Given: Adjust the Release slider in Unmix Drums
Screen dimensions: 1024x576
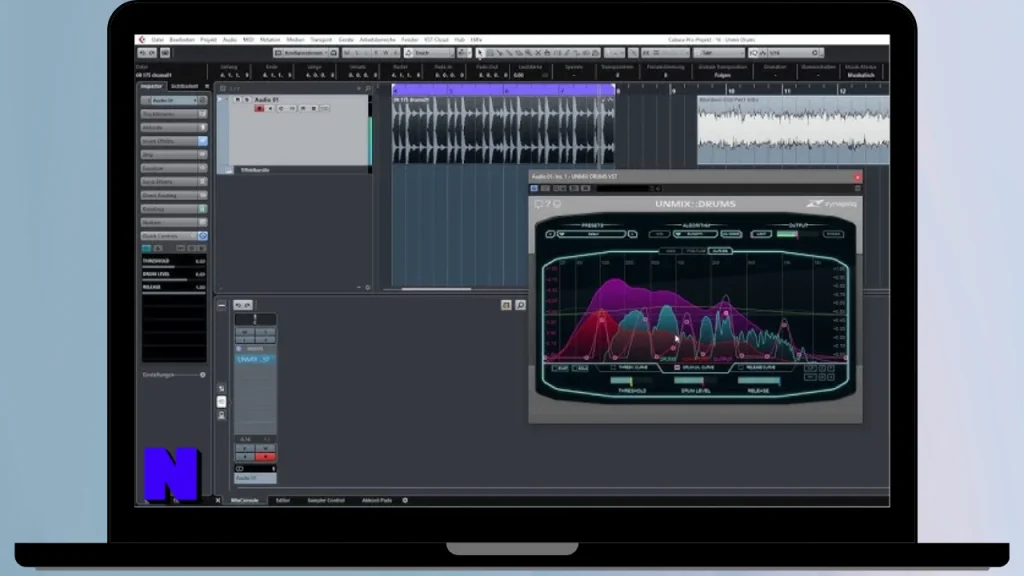Looking at the screenshot, I should (x=758, y=380).
